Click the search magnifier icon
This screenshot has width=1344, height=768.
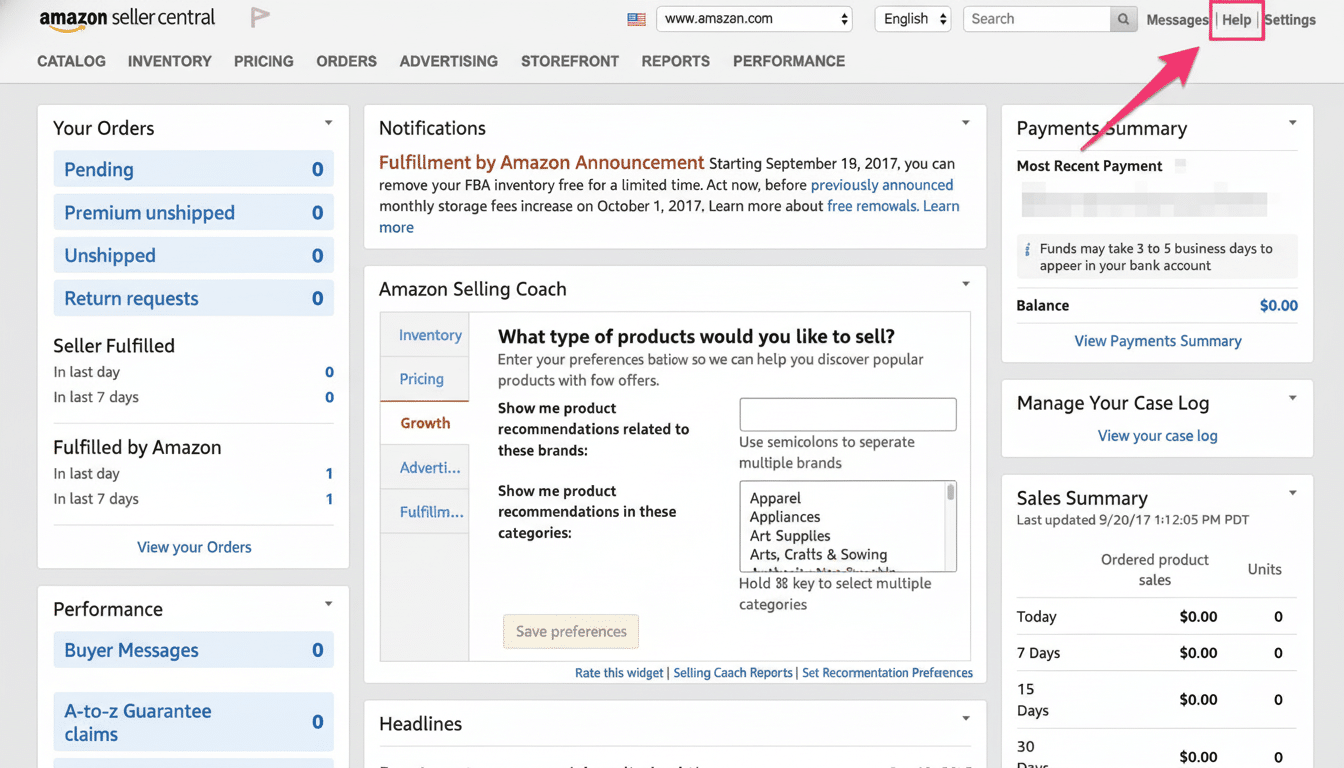1121,18
